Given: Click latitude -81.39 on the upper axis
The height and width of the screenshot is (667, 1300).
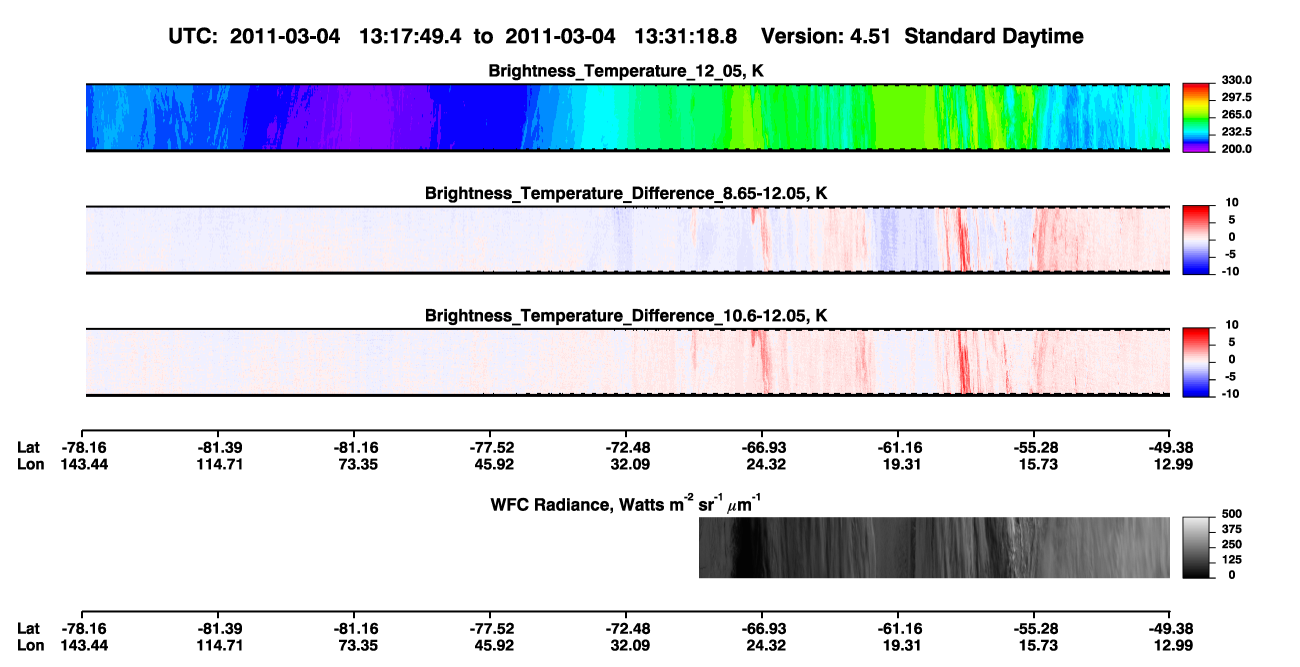Looking at the screenshot, I should click(x=218, y=447).
